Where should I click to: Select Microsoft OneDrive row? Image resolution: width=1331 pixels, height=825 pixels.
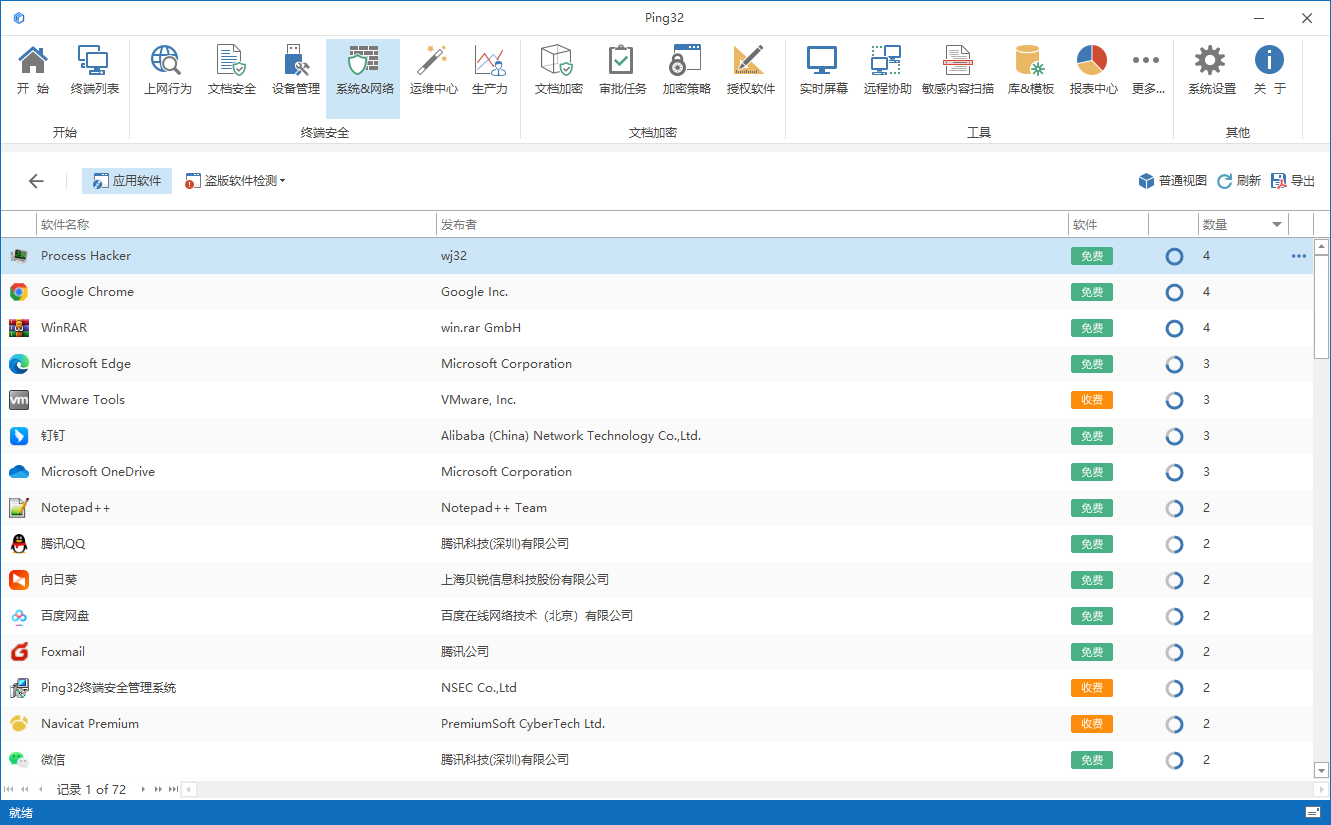coord(657,472)
